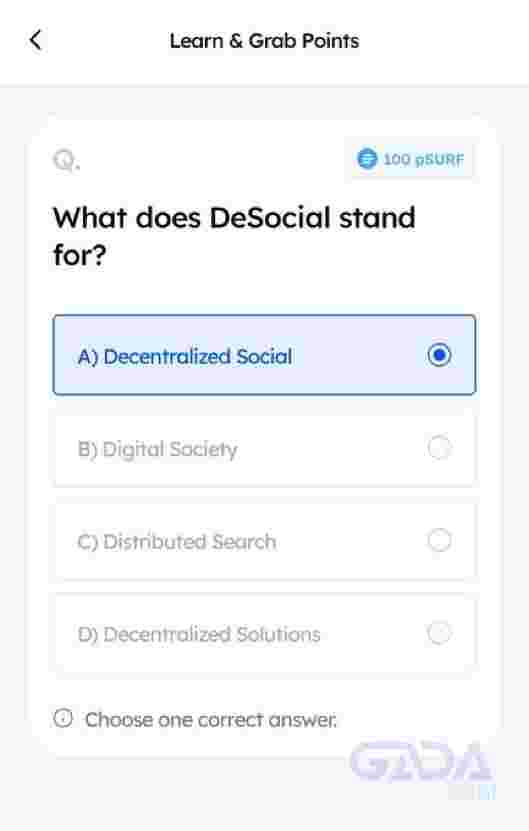The width and height of the screenshot is (529, 831).
Task: Tap the GADA watermark logo
Action: [421, 763]
